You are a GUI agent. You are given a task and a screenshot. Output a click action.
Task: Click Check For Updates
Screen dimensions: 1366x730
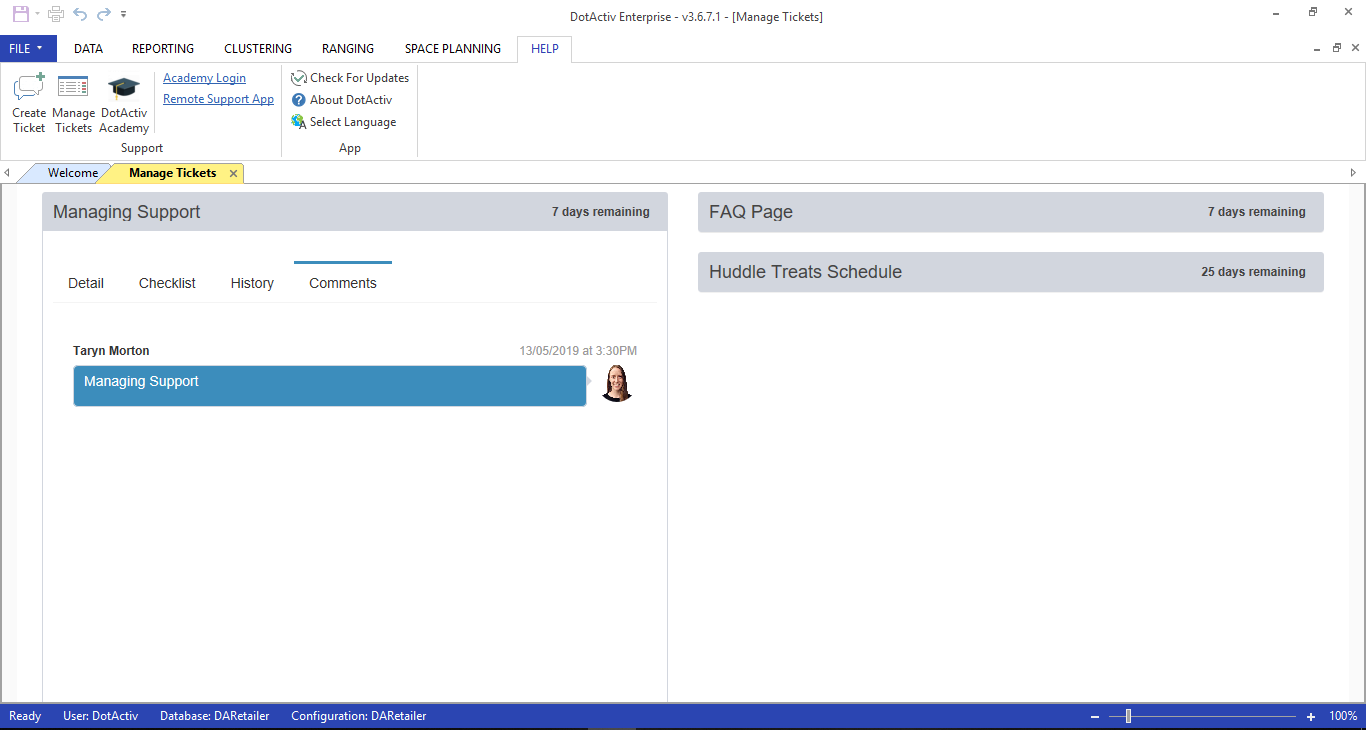point(350,78)
